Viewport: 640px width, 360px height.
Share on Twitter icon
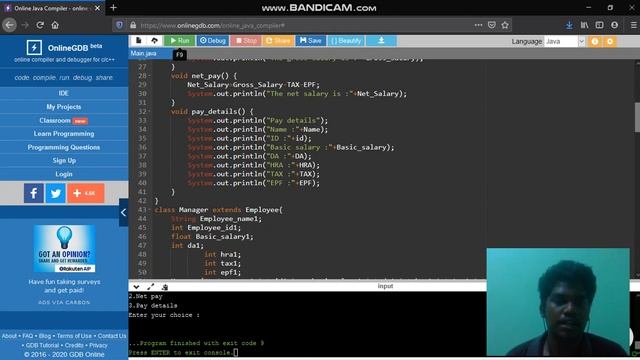[x=56, y=193]
